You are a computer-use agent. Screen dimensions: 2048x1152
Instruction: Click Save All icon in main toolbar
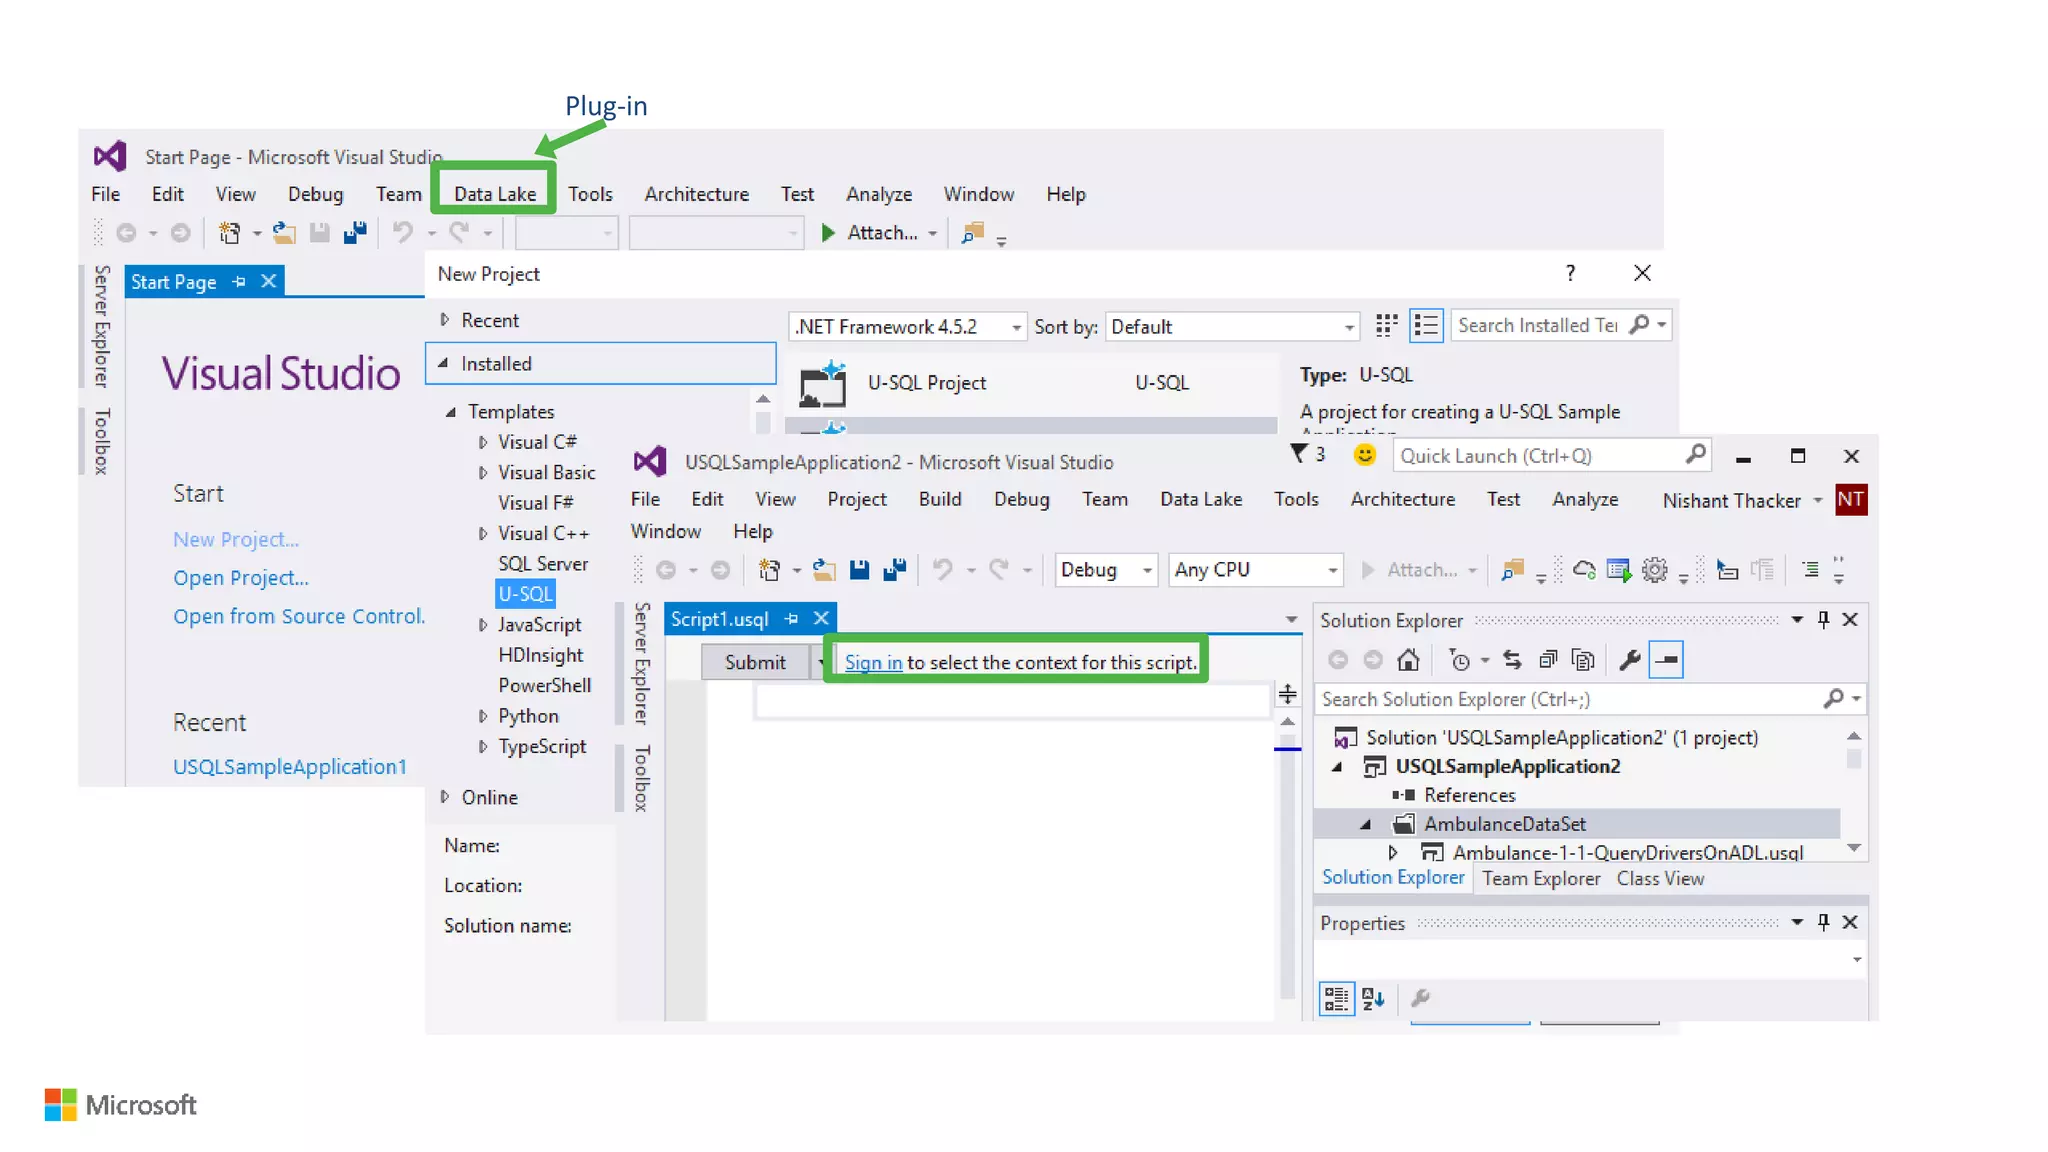coord(895,570)
